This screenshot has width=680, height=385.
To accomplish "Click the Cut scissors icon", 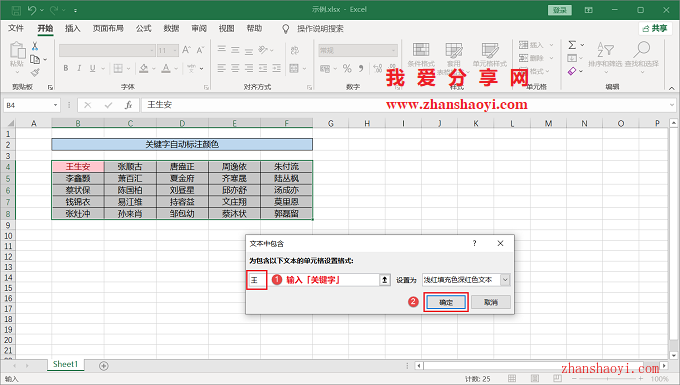I will point(35,46).
